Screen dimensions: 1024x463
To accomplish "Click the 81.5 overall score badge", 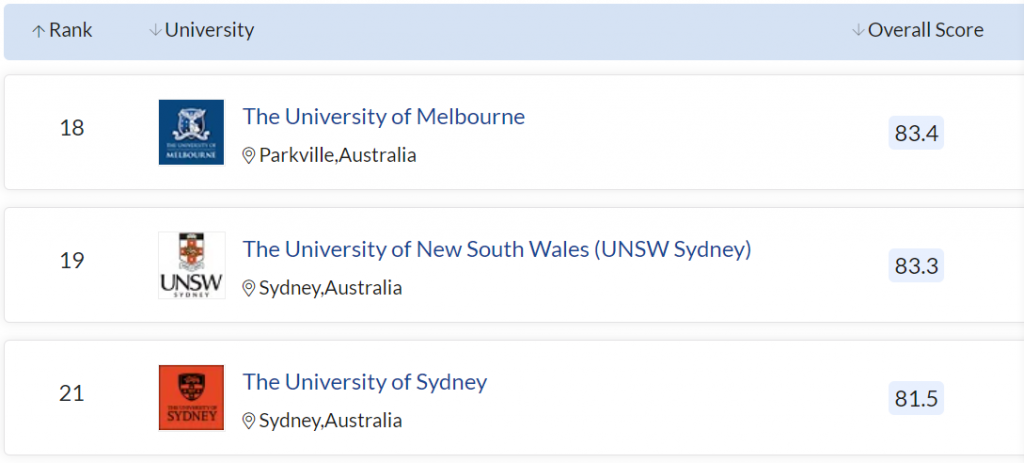I will coord(916,399).
